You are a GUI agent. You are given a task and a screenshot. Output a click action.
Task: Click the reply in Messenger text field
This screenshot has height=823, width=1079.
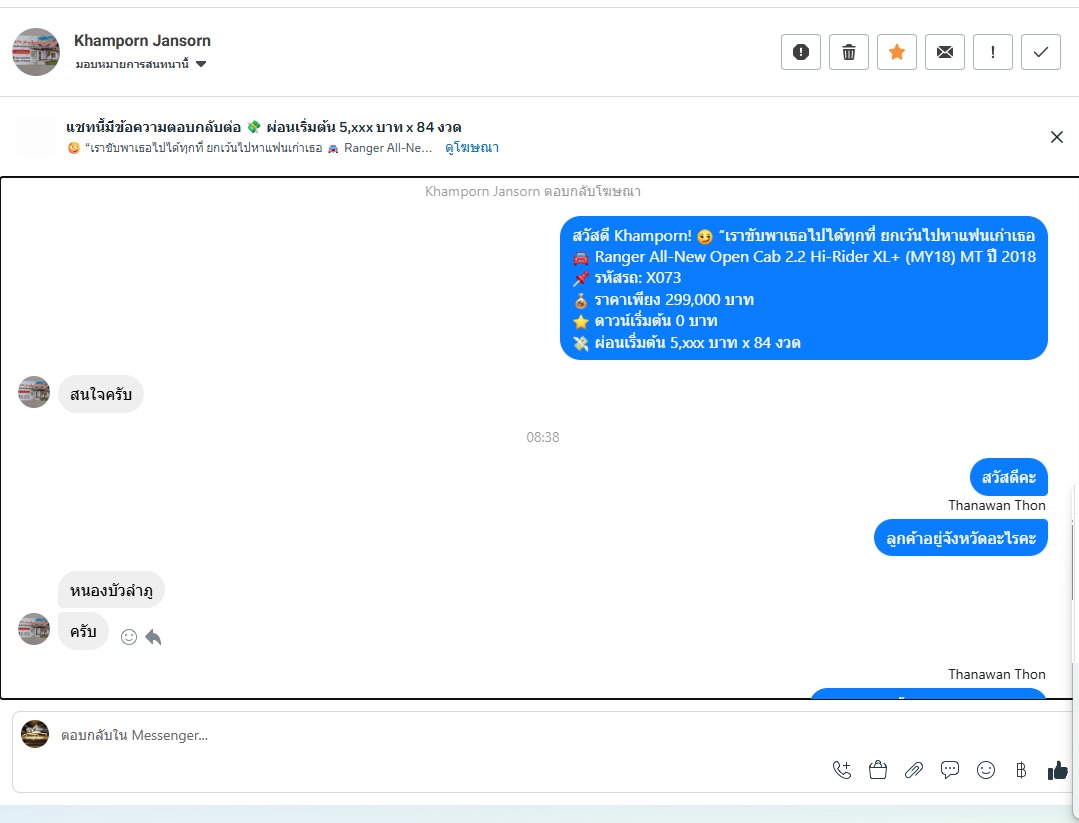(x=440, y=735)
